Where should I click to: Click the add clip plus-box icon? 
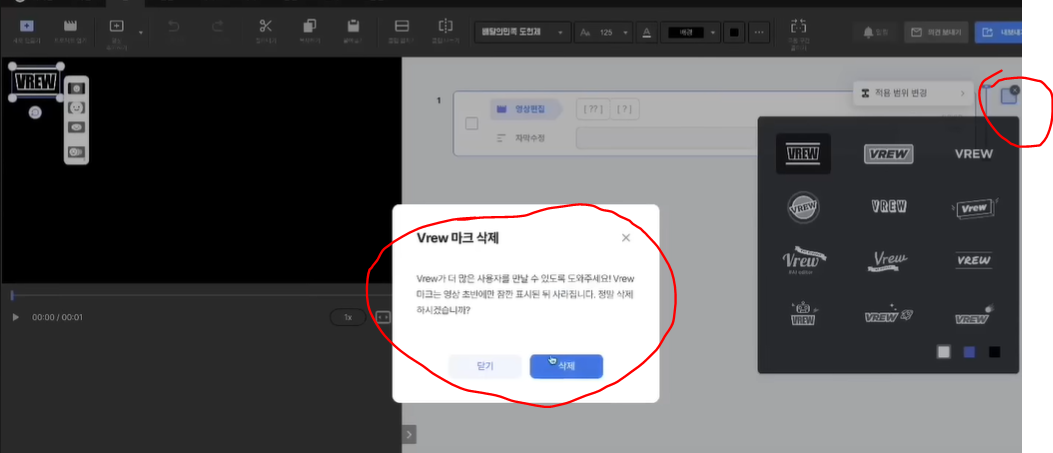coord(116,26)
